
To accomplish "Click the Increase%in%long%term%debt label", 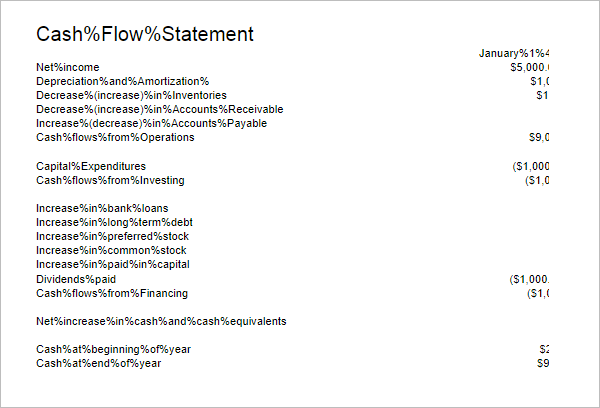I will (x=114, y=222).
